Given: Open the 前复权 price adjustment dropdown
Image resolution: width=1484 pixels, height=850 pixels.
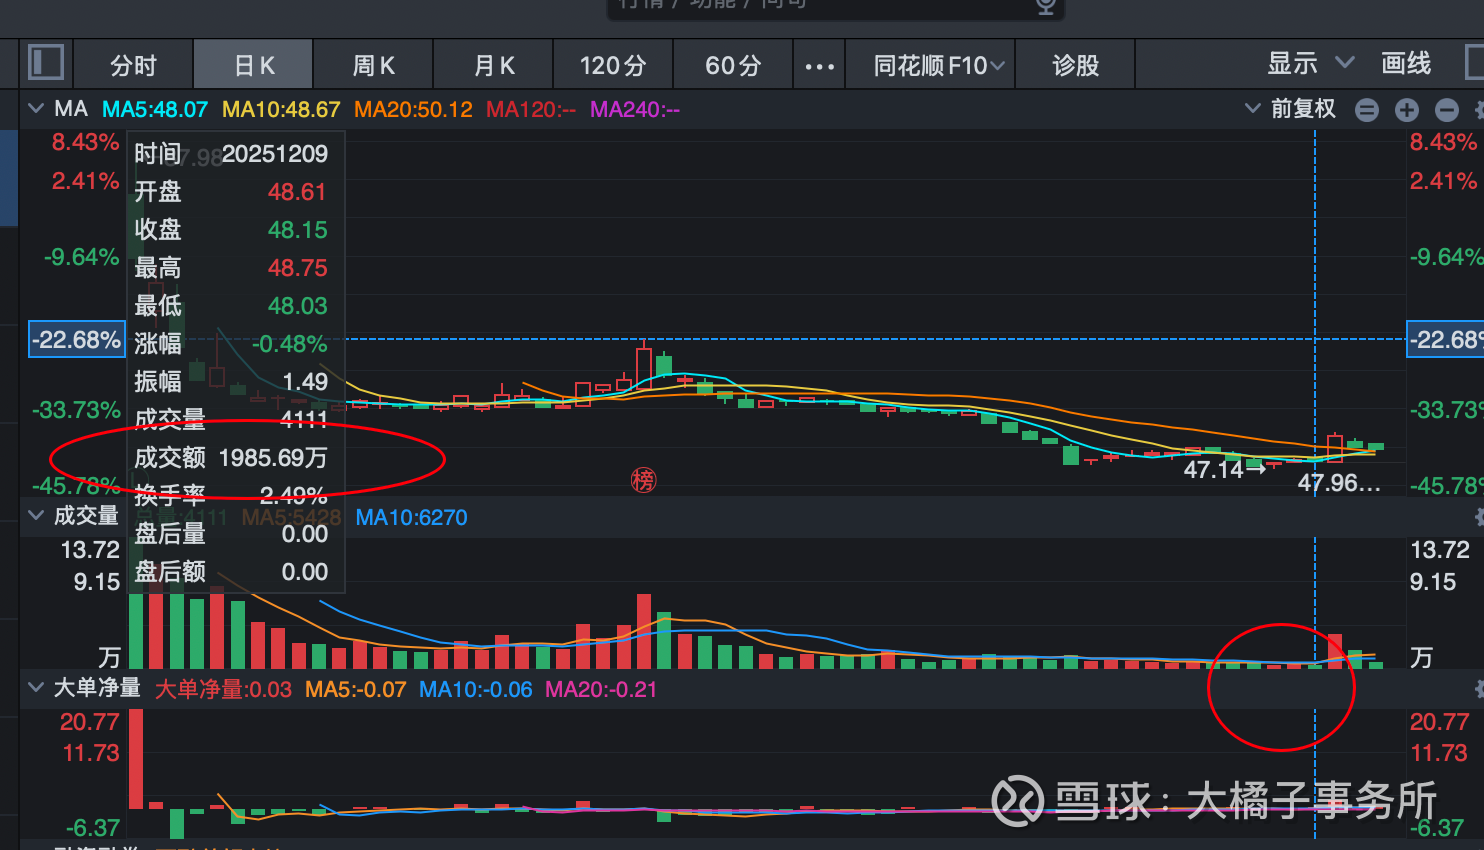Looking at the screenshot, I should point(1290,108).
